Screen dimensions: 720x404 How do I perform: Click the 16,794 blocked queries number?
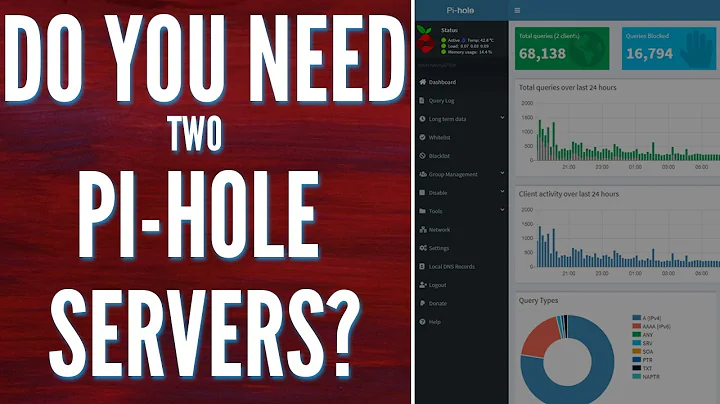[x=649, y=54]
